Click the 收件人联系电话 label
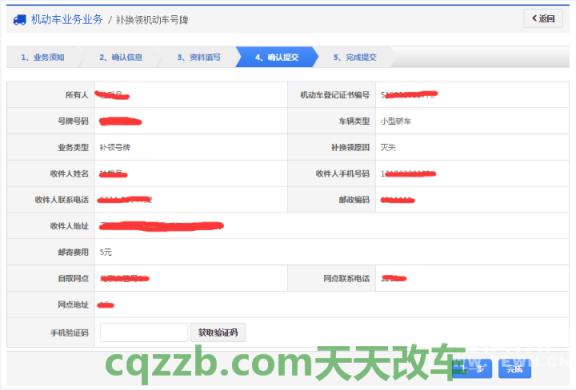576x390 pixels. (62, 200)
